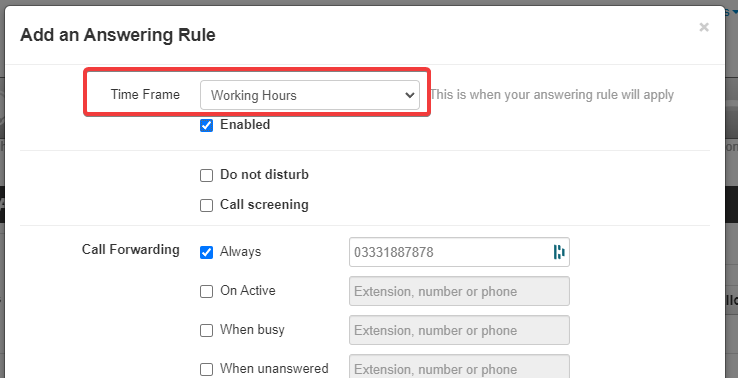Tick the When busy checkbox
Image resolution: width=738 pixels, height=378 pixels.
click(x=207, y=330)
